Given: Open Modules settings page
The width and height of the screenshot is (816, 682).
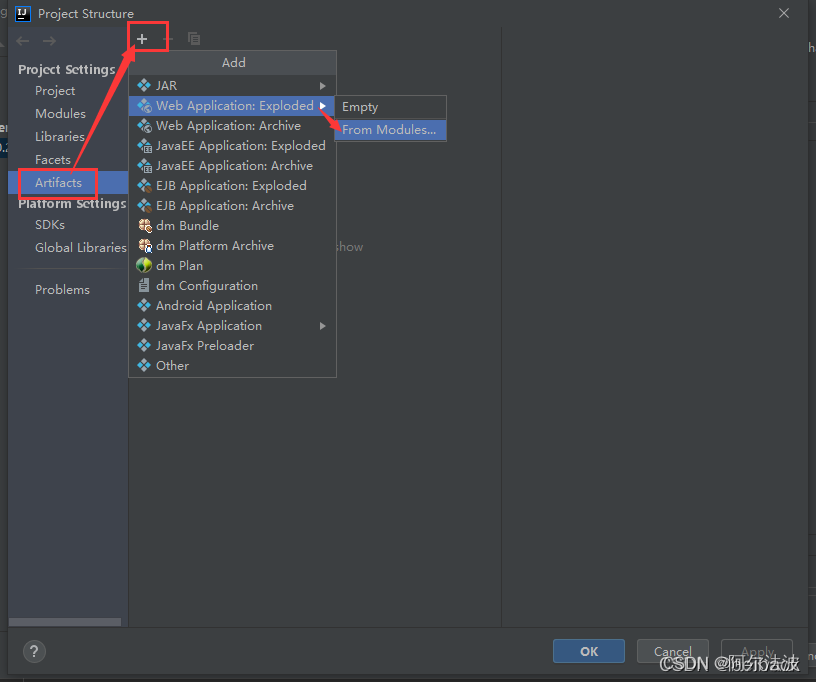Looking at the screenshot, I should (x=60, y=113).
